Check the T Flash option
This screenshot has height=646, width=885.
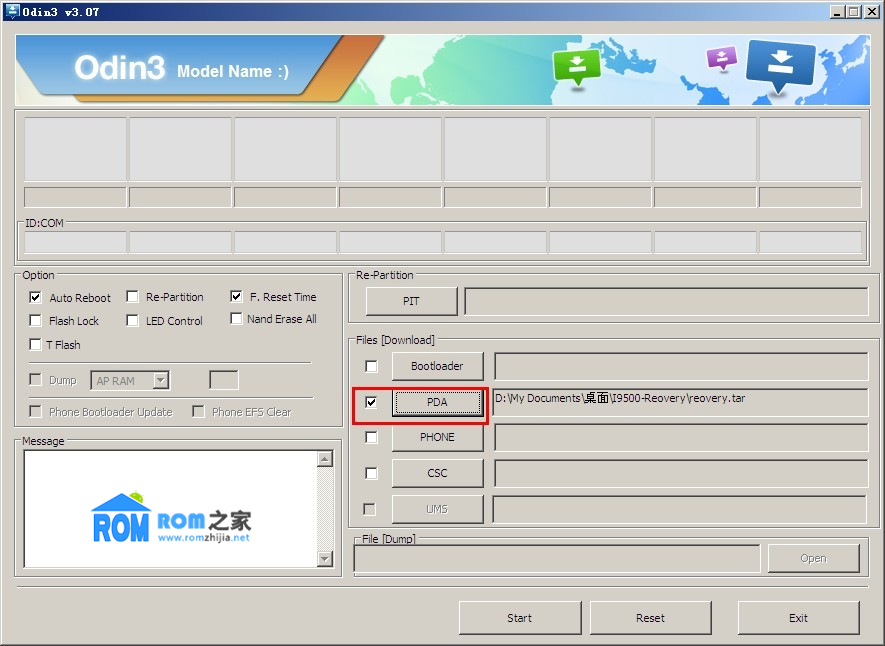point(36,344)
